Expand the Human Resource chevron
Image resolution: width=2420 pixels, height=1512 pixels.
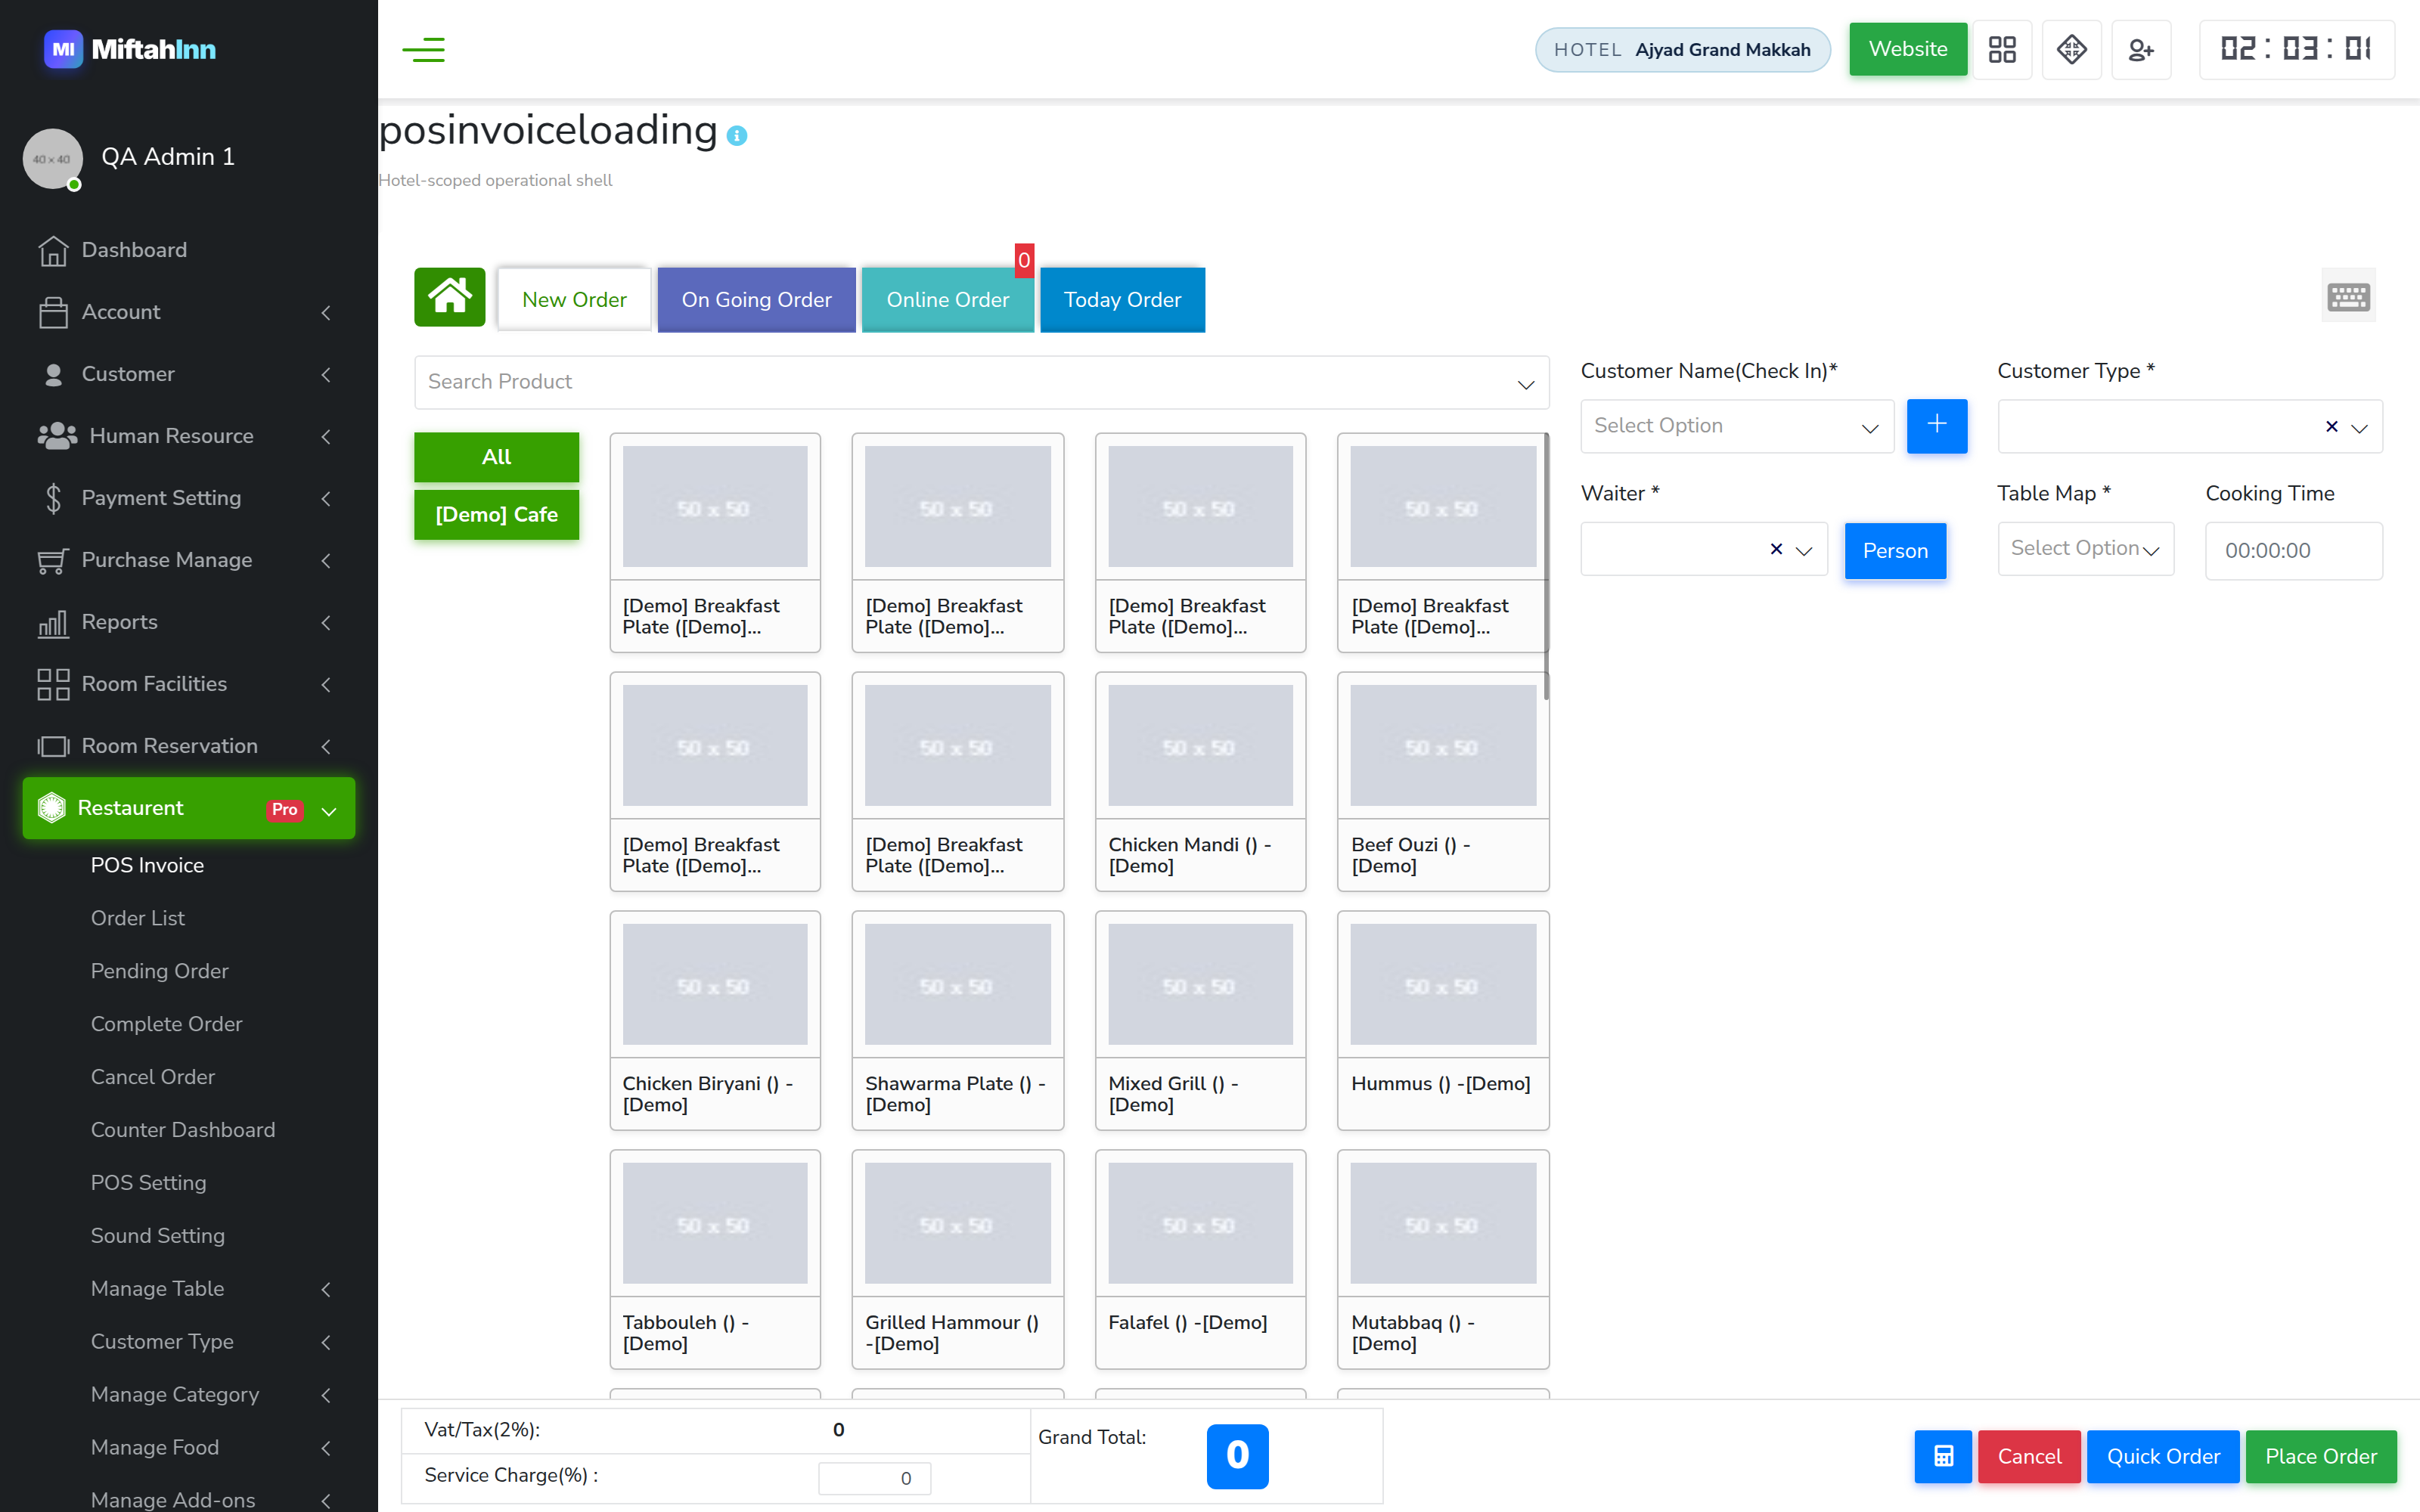tap(326, 437)
